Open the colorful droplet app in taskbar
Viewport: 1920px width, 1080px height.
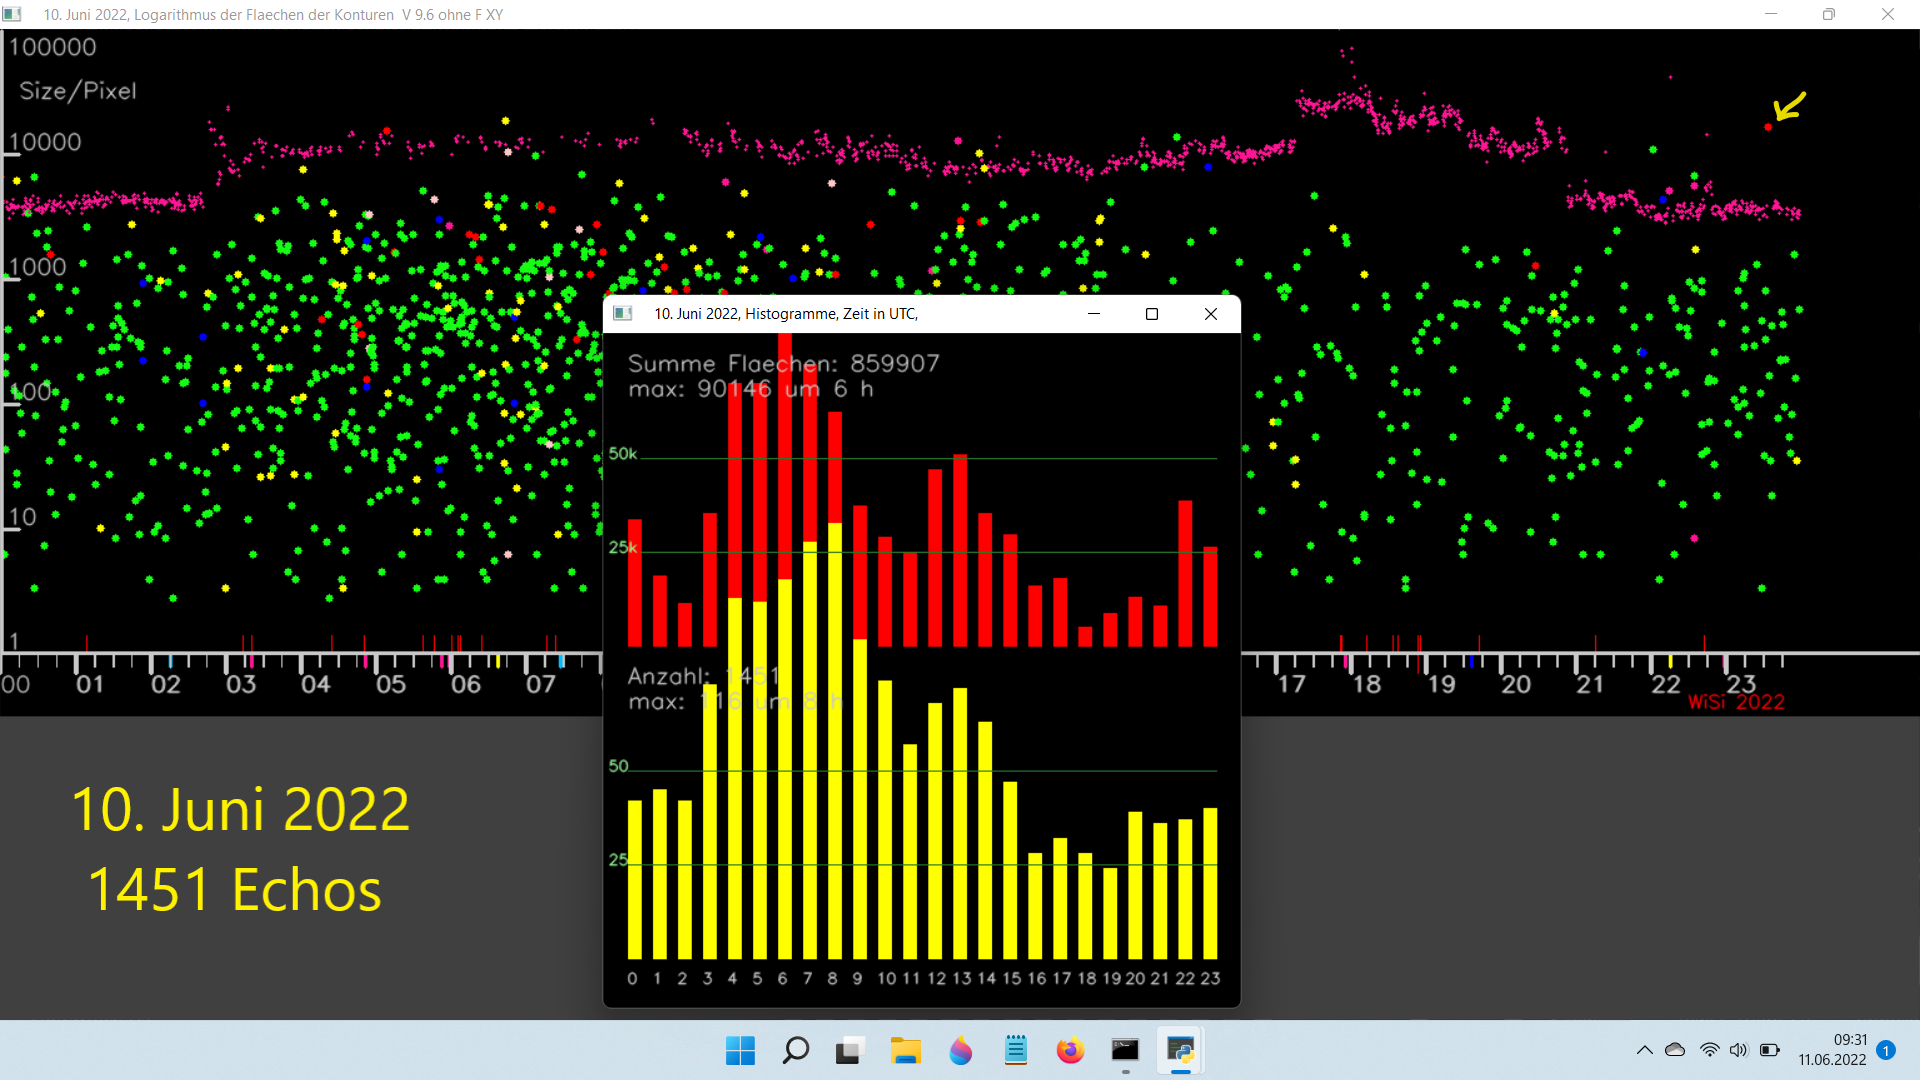961,1051
